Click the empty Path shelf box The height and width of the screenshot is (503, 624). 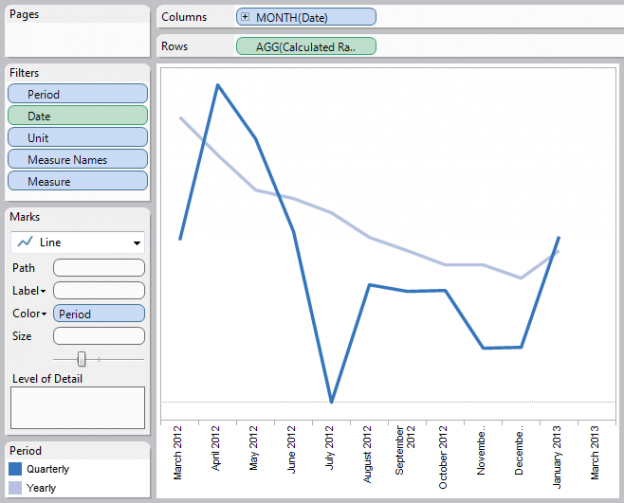tap(98, 268)
